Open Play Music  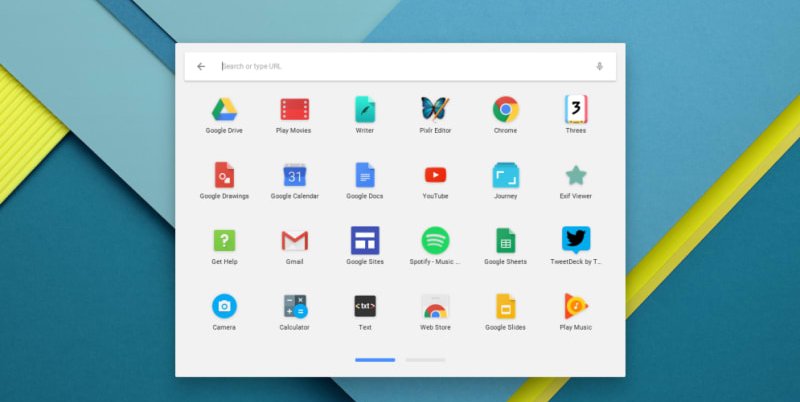576,306
